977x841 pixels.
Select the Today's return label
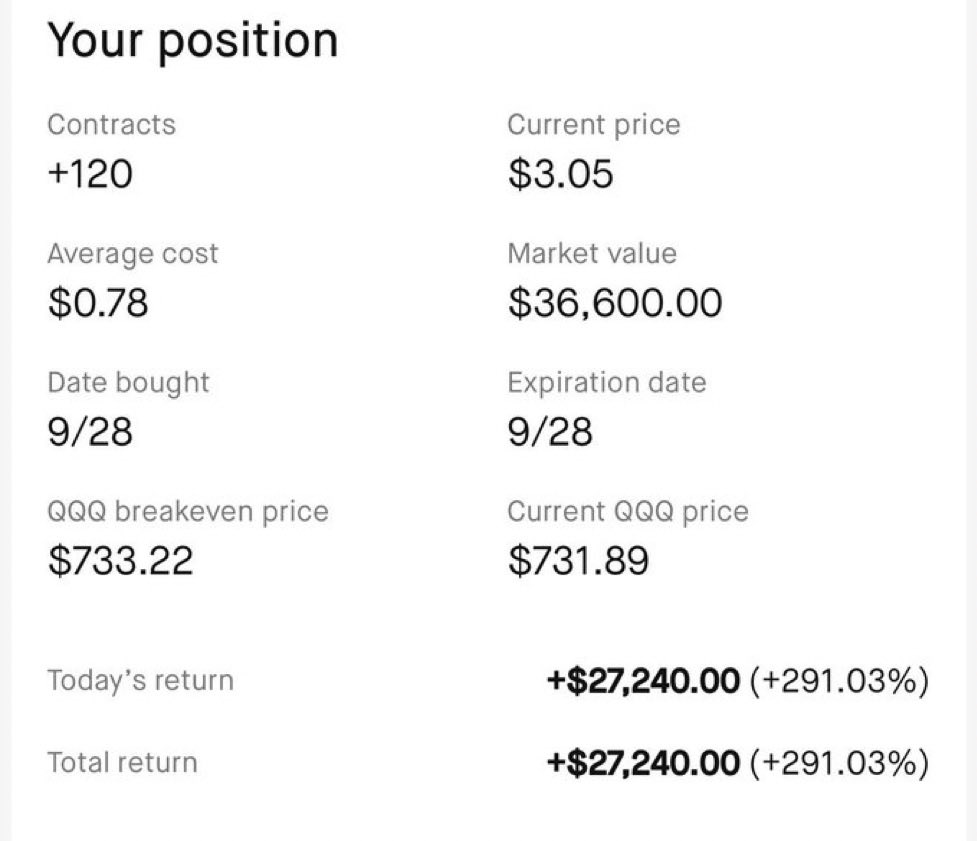(x=141, y=680)
